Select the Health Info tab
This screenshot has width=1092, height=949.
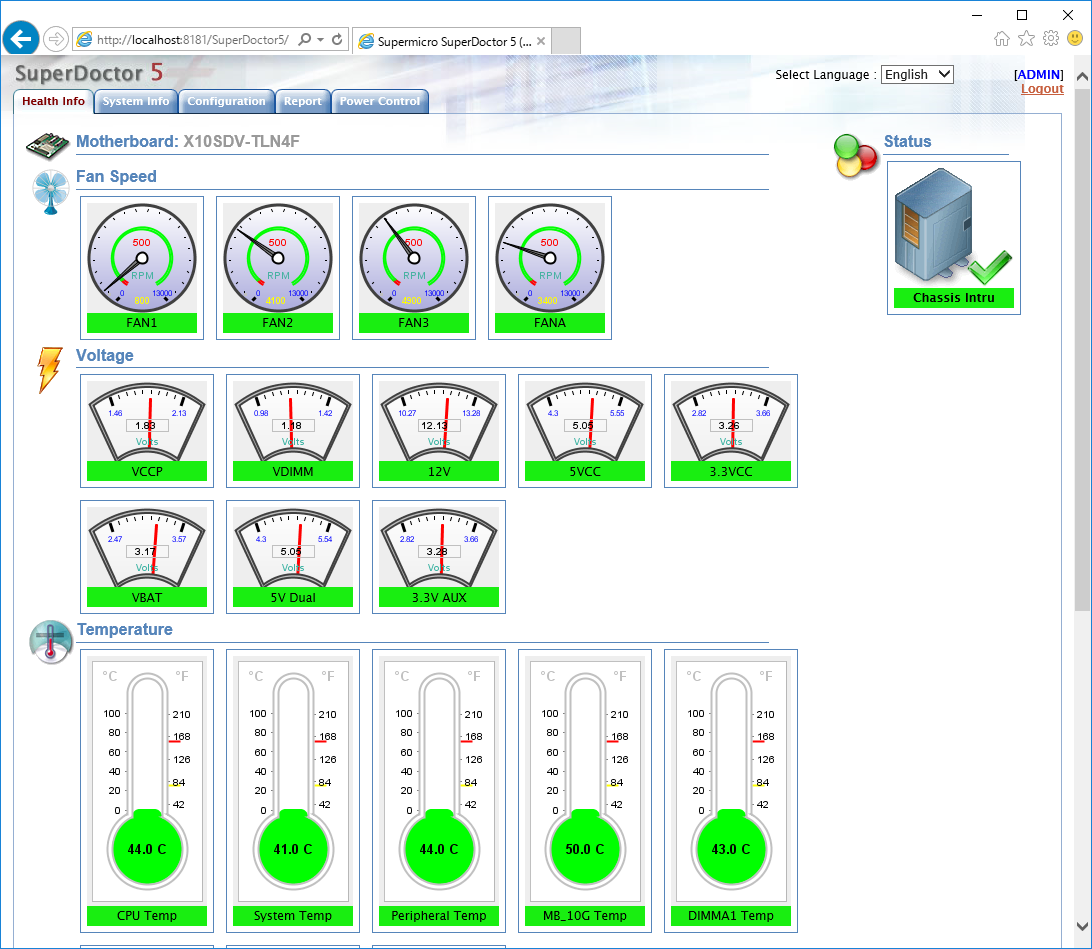(54, 101)
